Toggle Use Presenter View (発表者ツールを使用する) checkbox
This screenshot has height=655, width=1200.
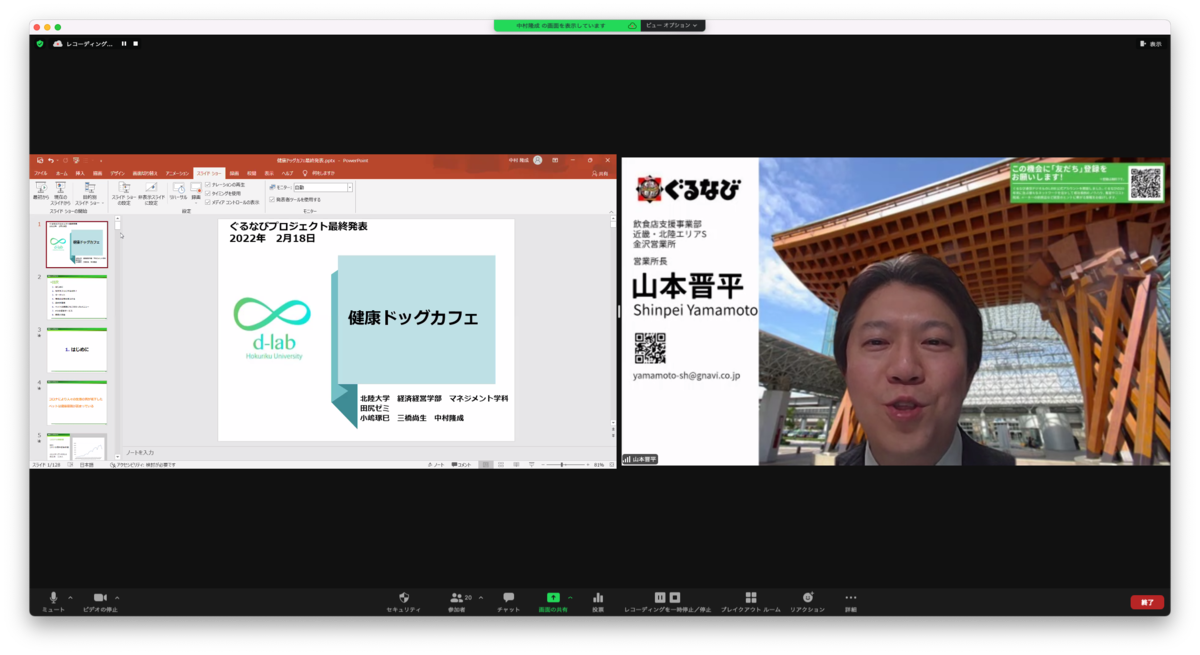tap(272, 199)
